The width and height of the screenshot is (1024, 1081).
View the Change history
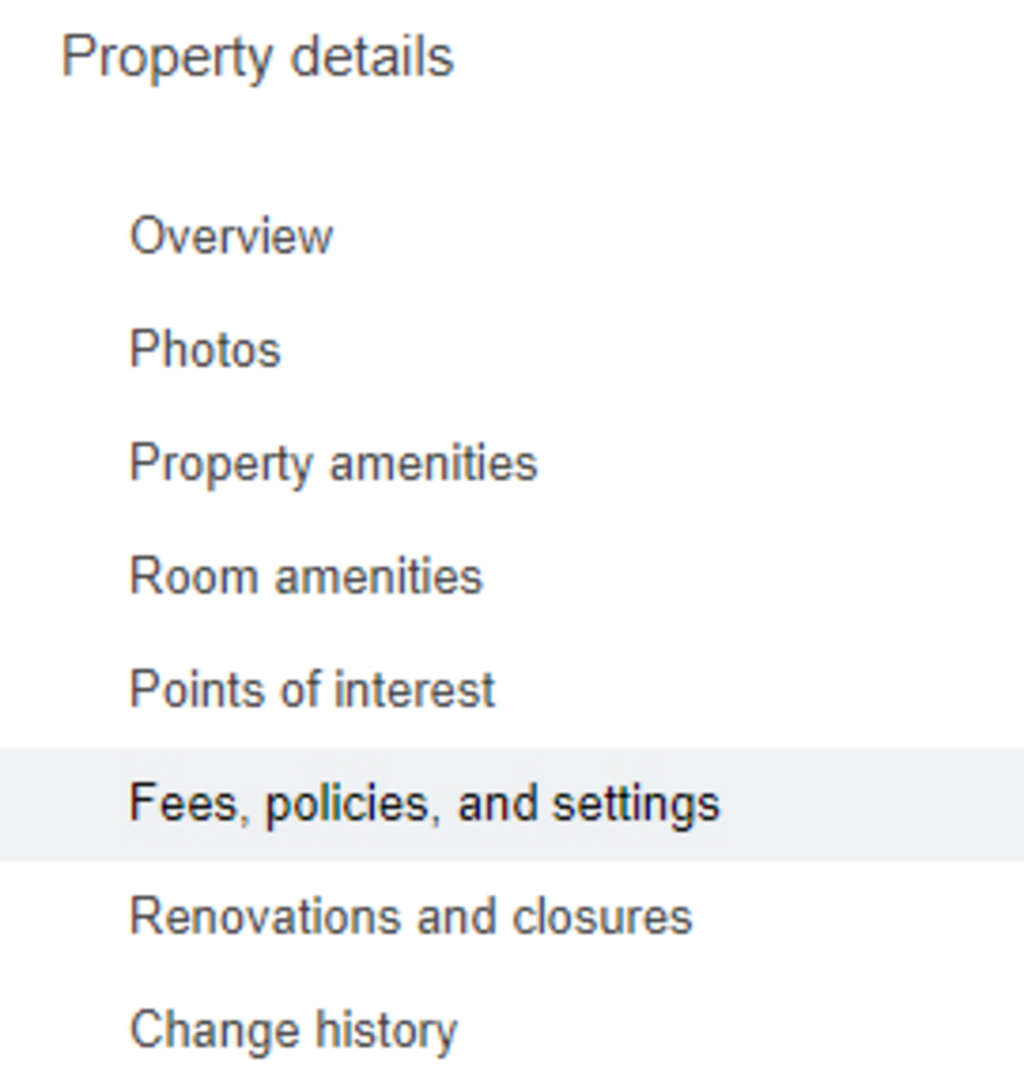[x=293, y=1030]
